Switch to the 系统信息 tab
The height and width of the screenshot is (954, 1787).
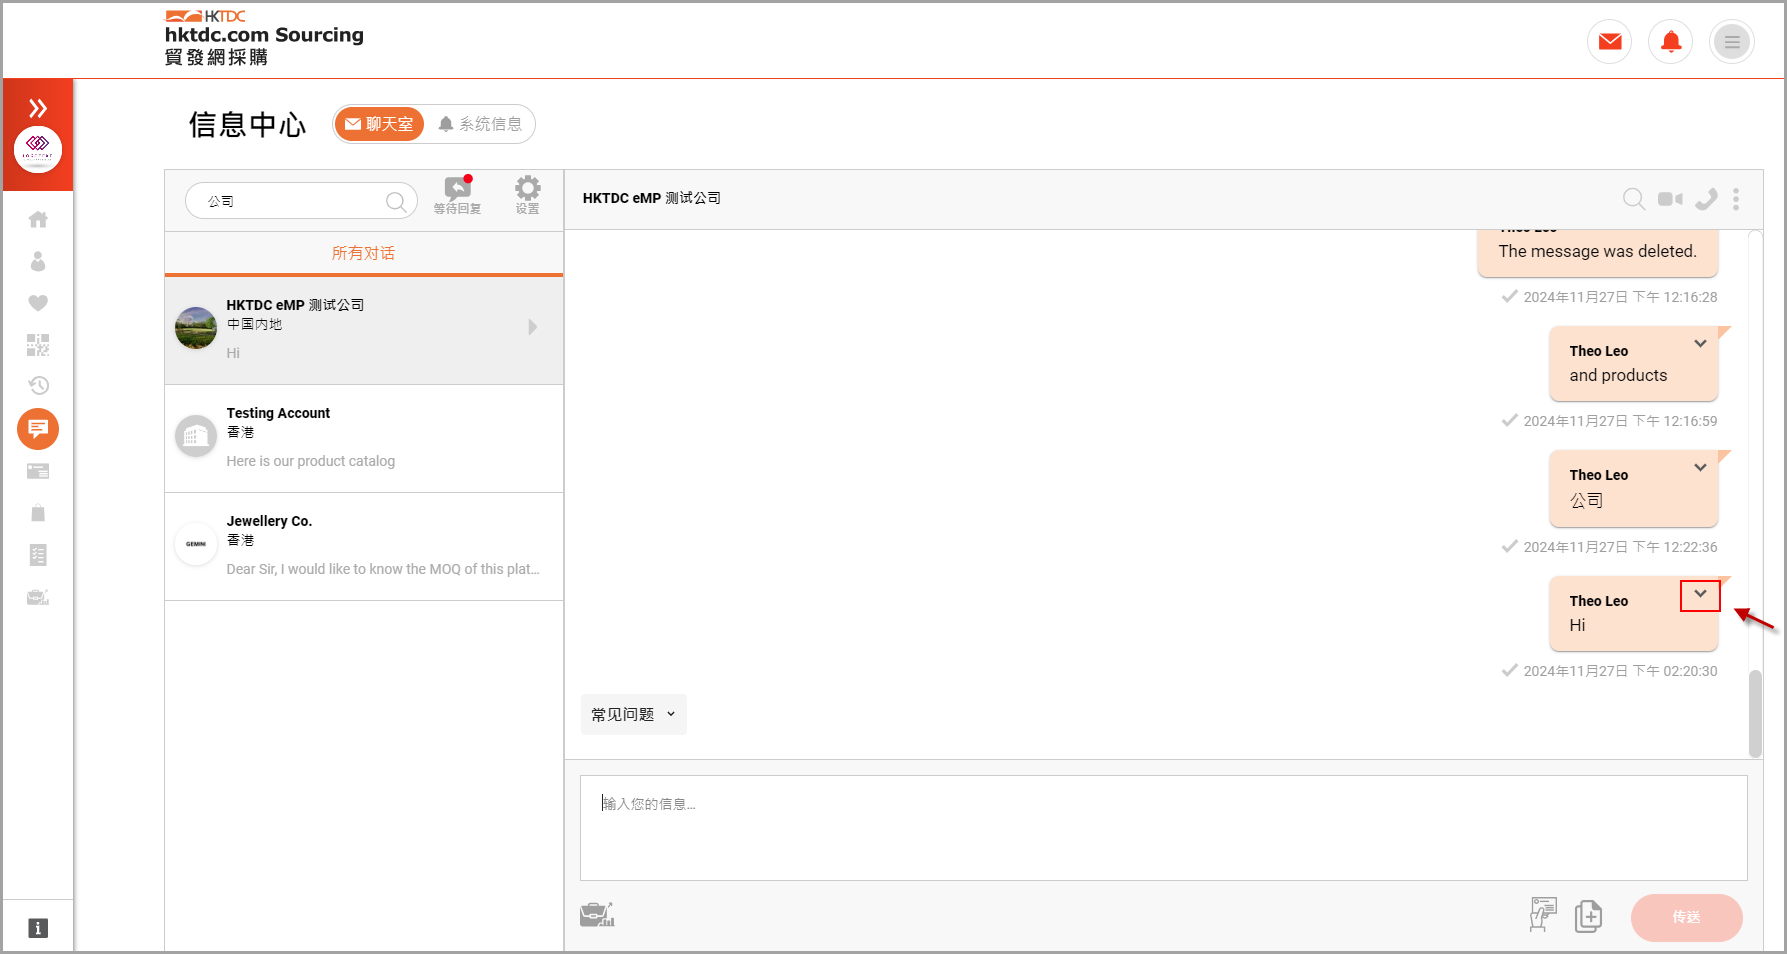[480, 124]
